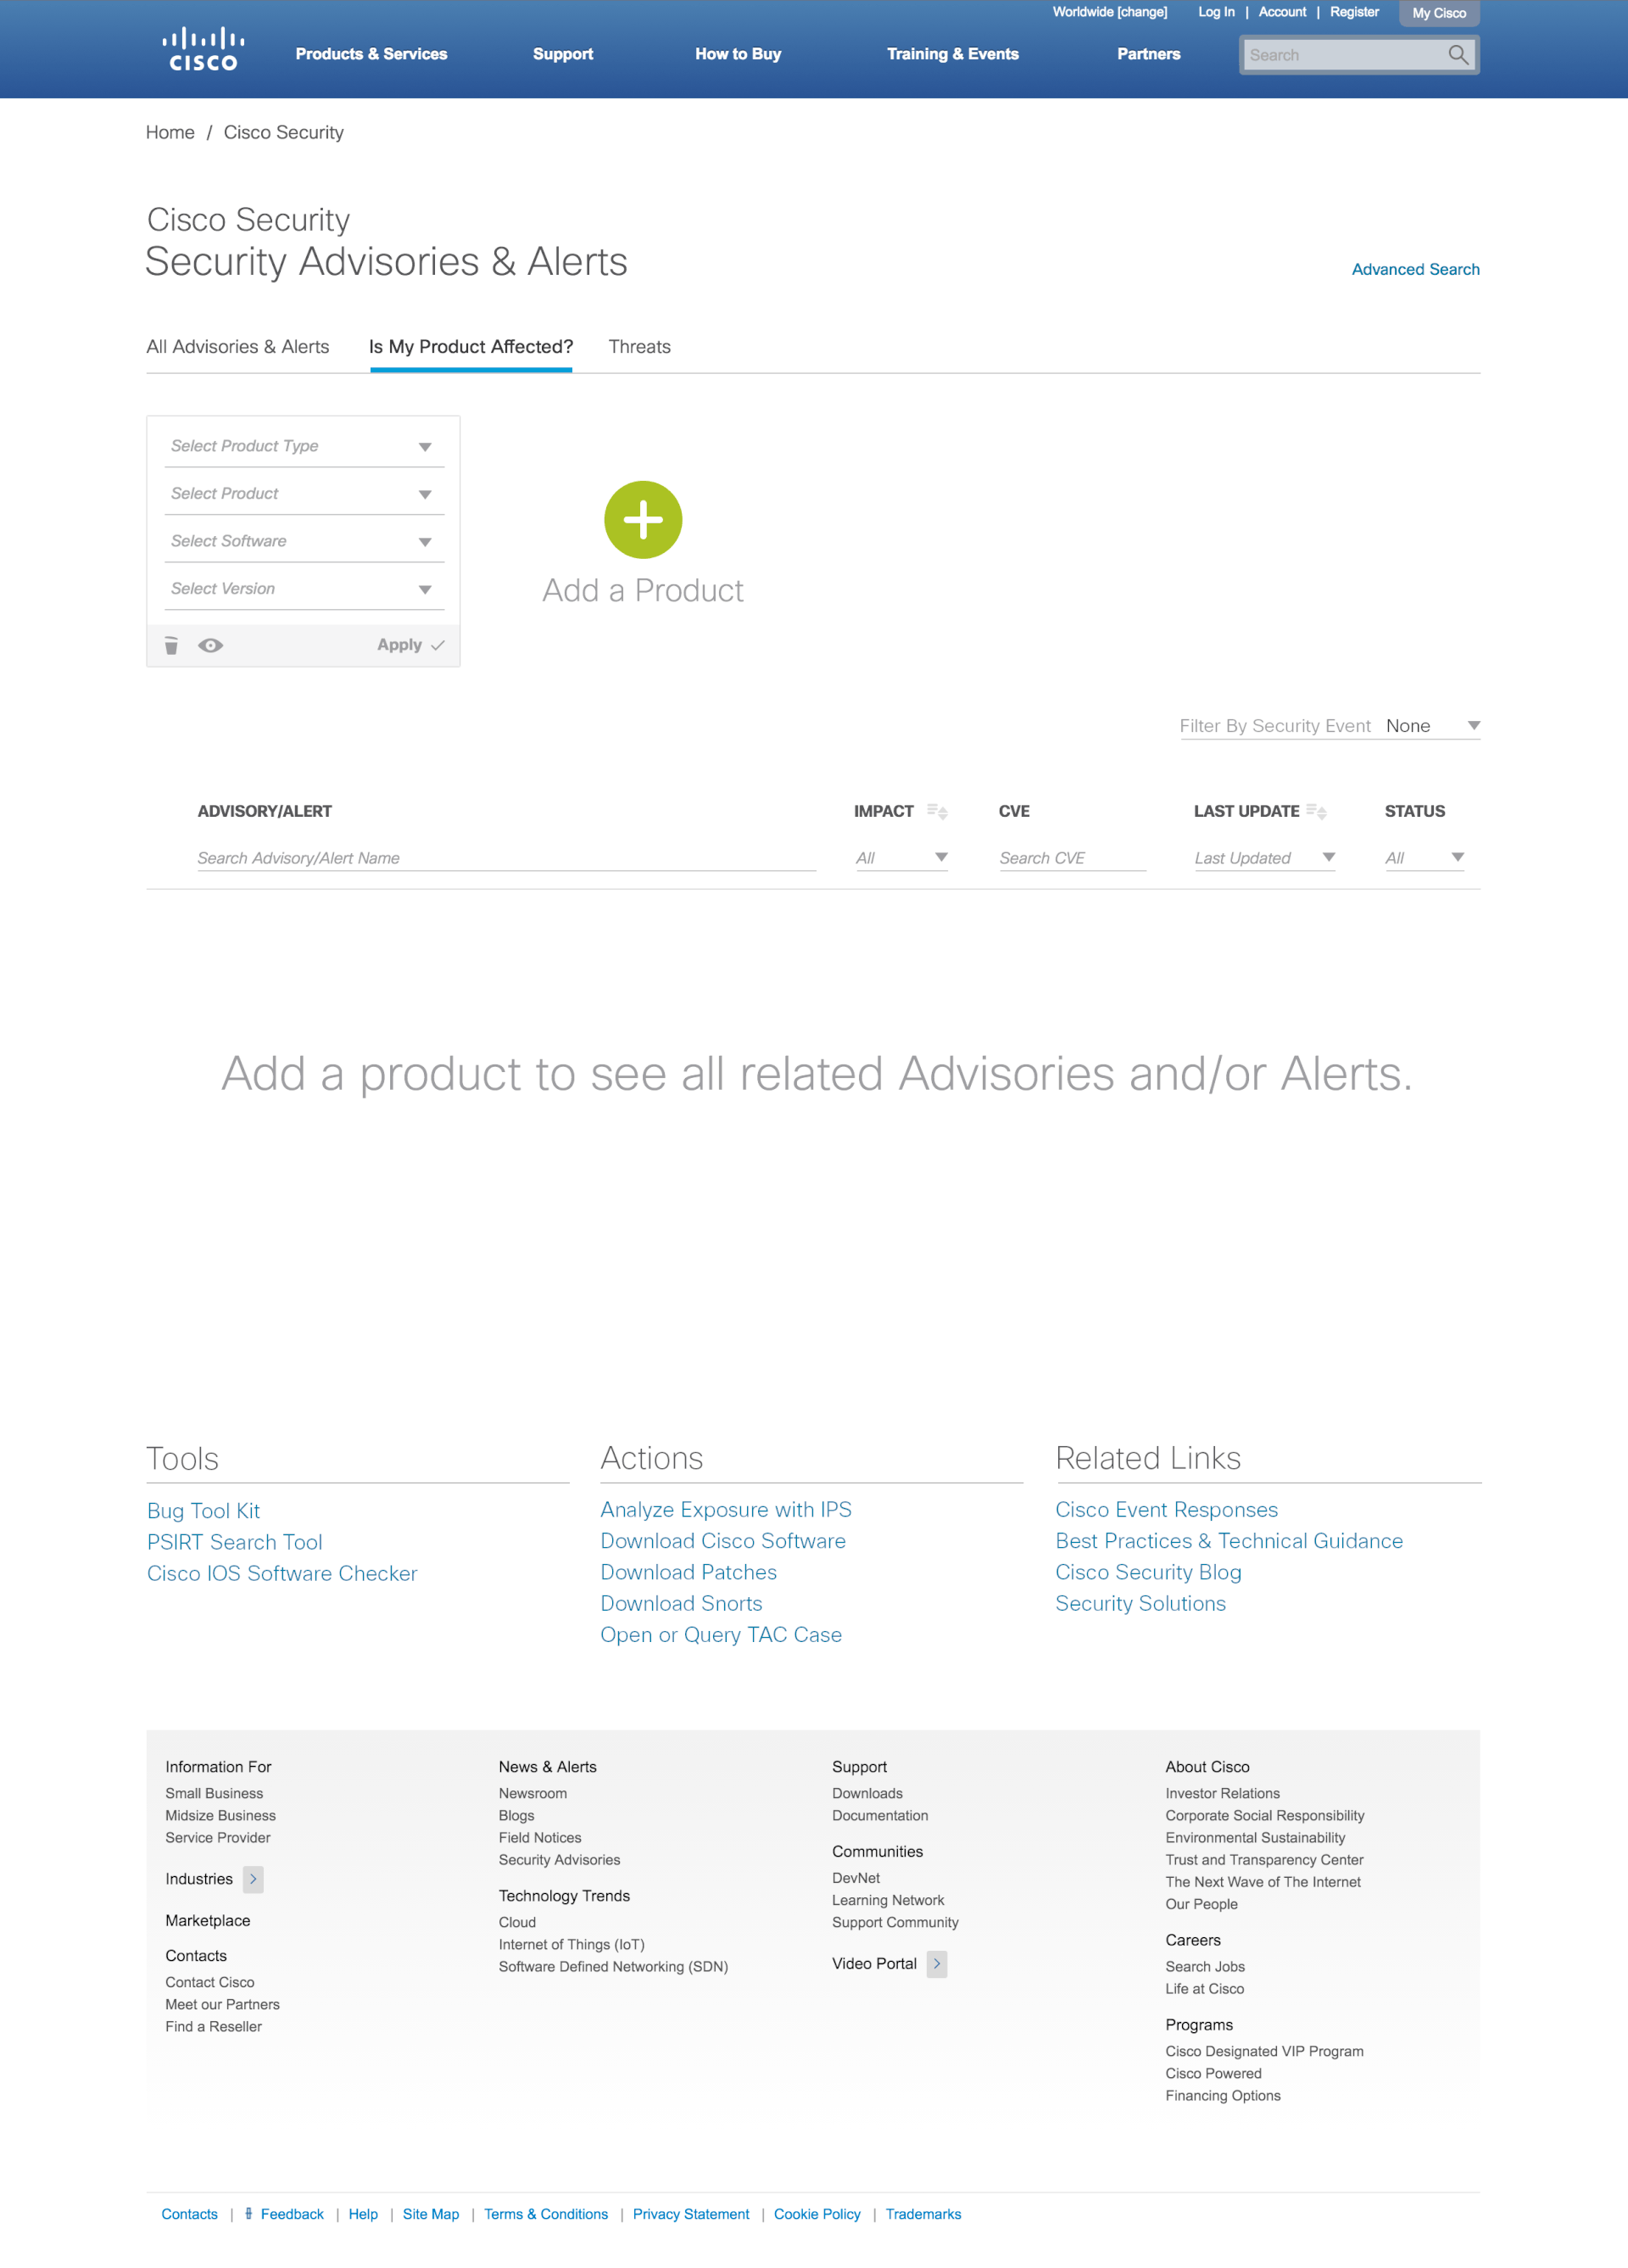Click the green Add a Product plus icon
This screenshot has width=1628, height=2268.
(x=643, y=520)
